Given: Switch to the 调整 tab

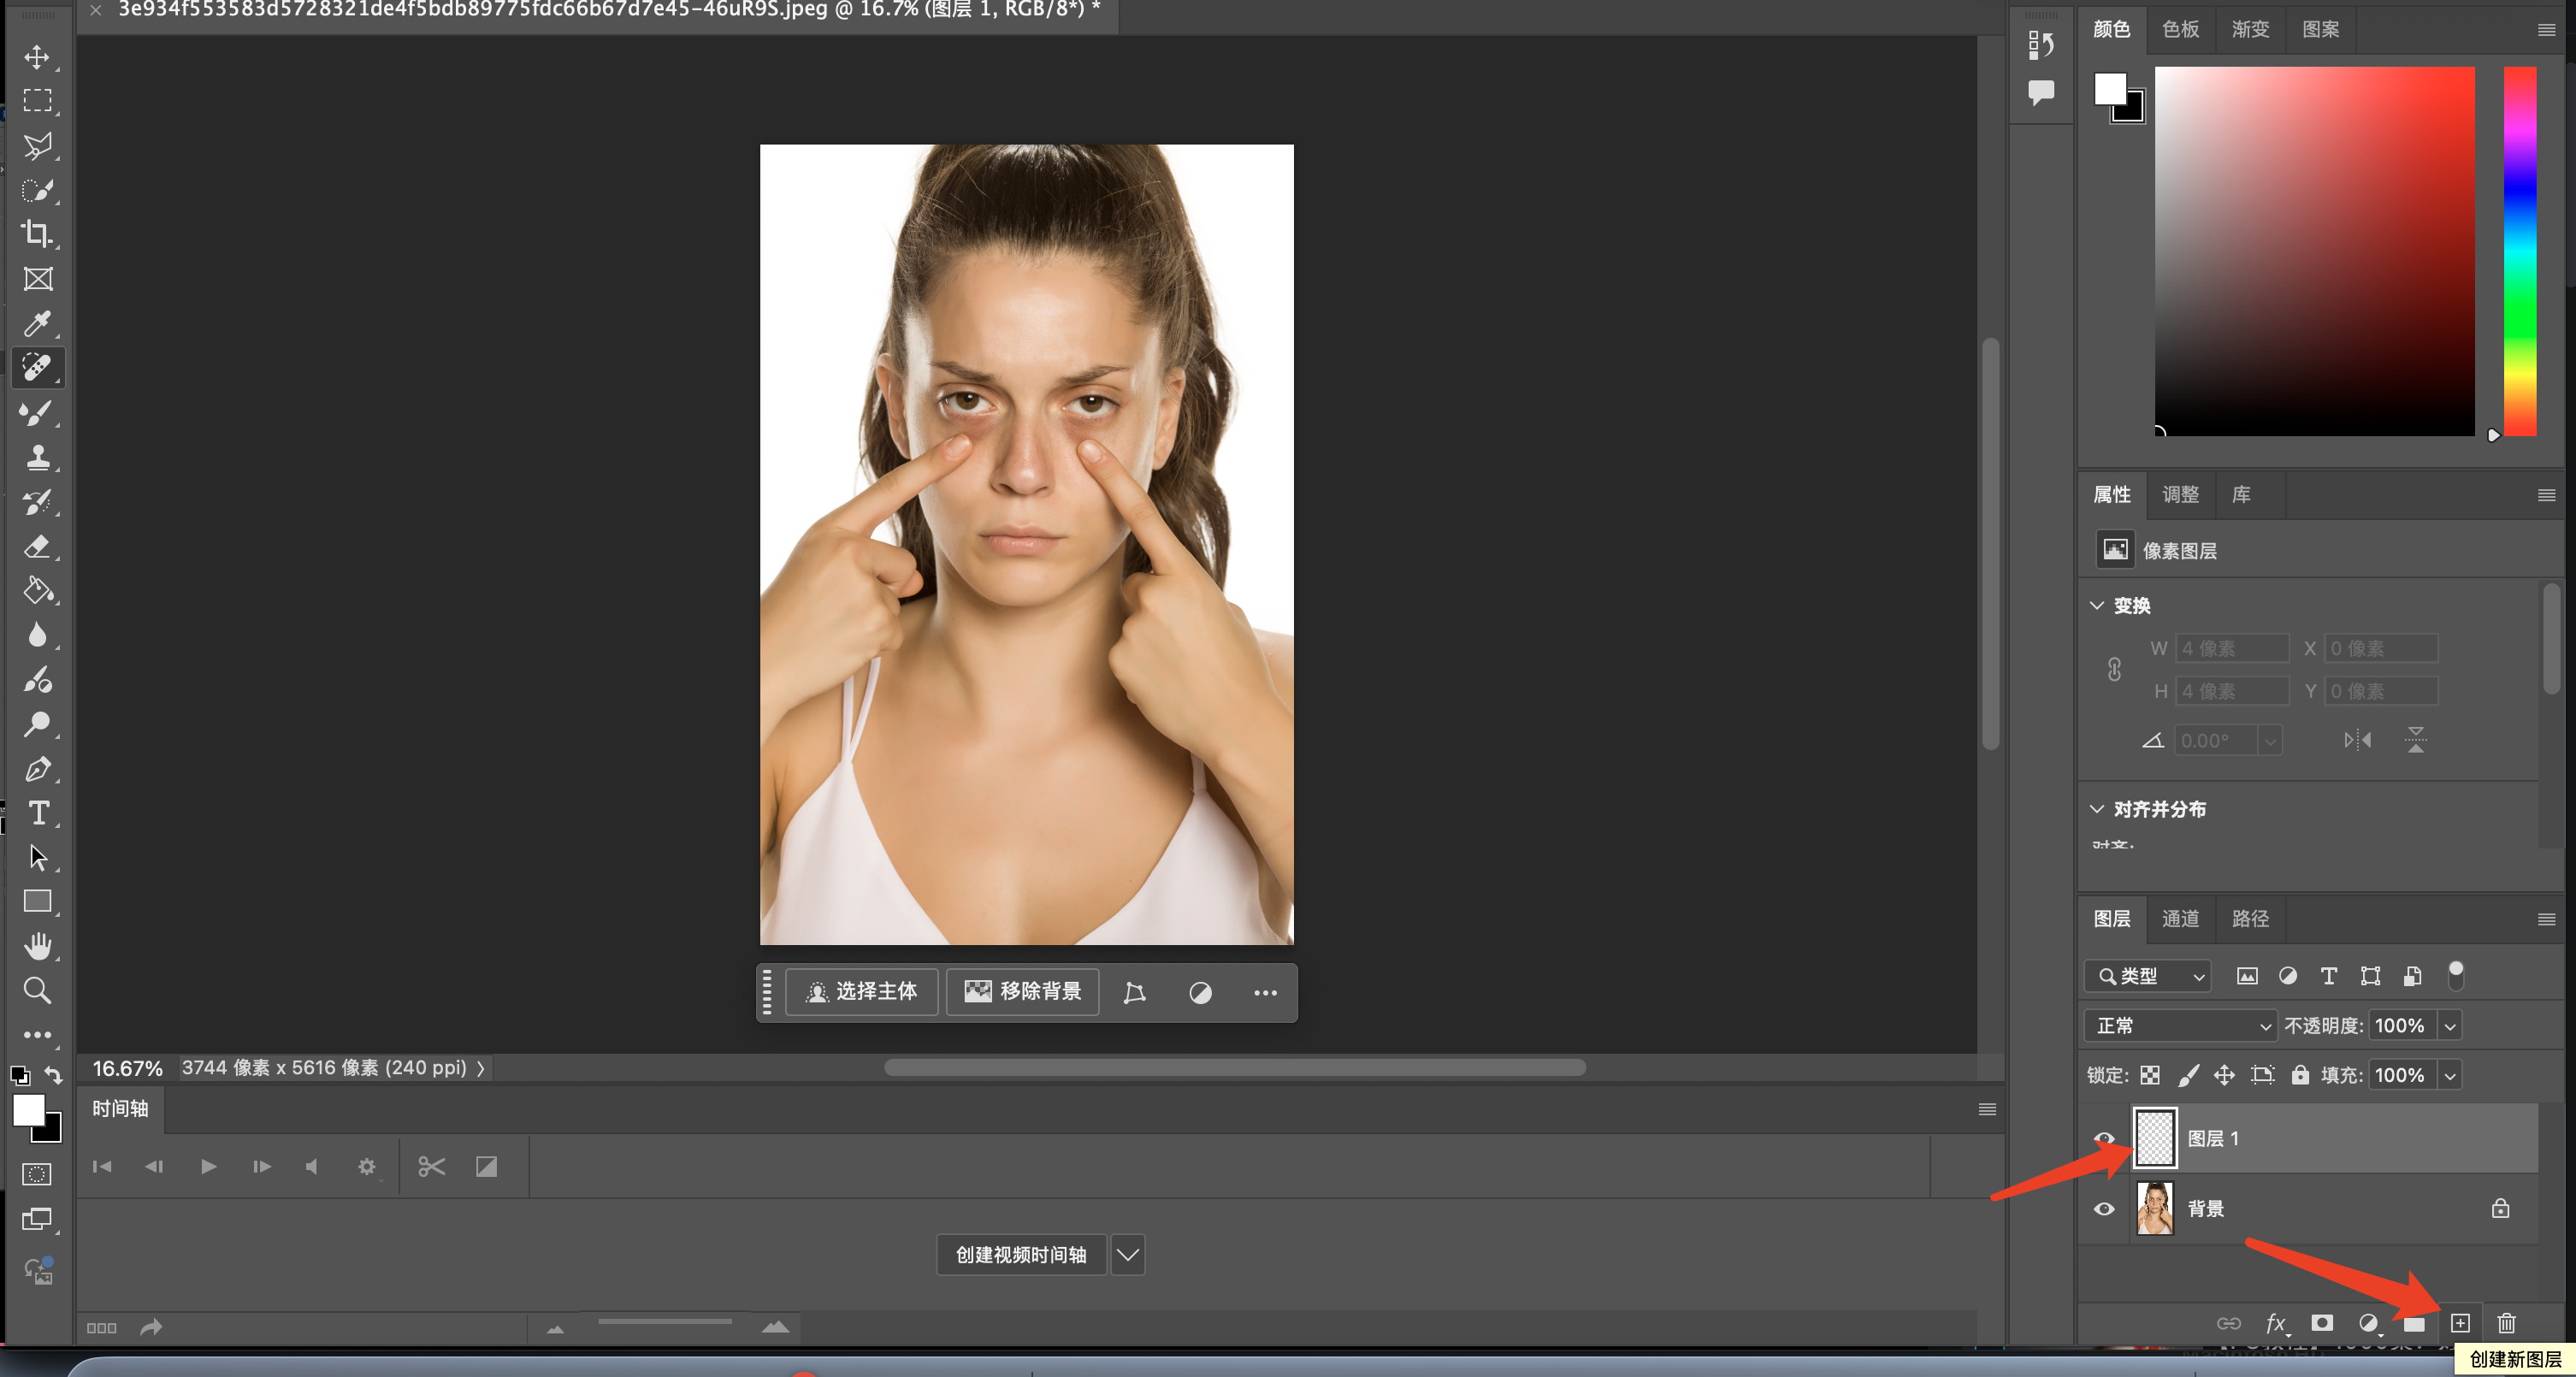Looking at the screenshot, I should tap(2180, 494).
